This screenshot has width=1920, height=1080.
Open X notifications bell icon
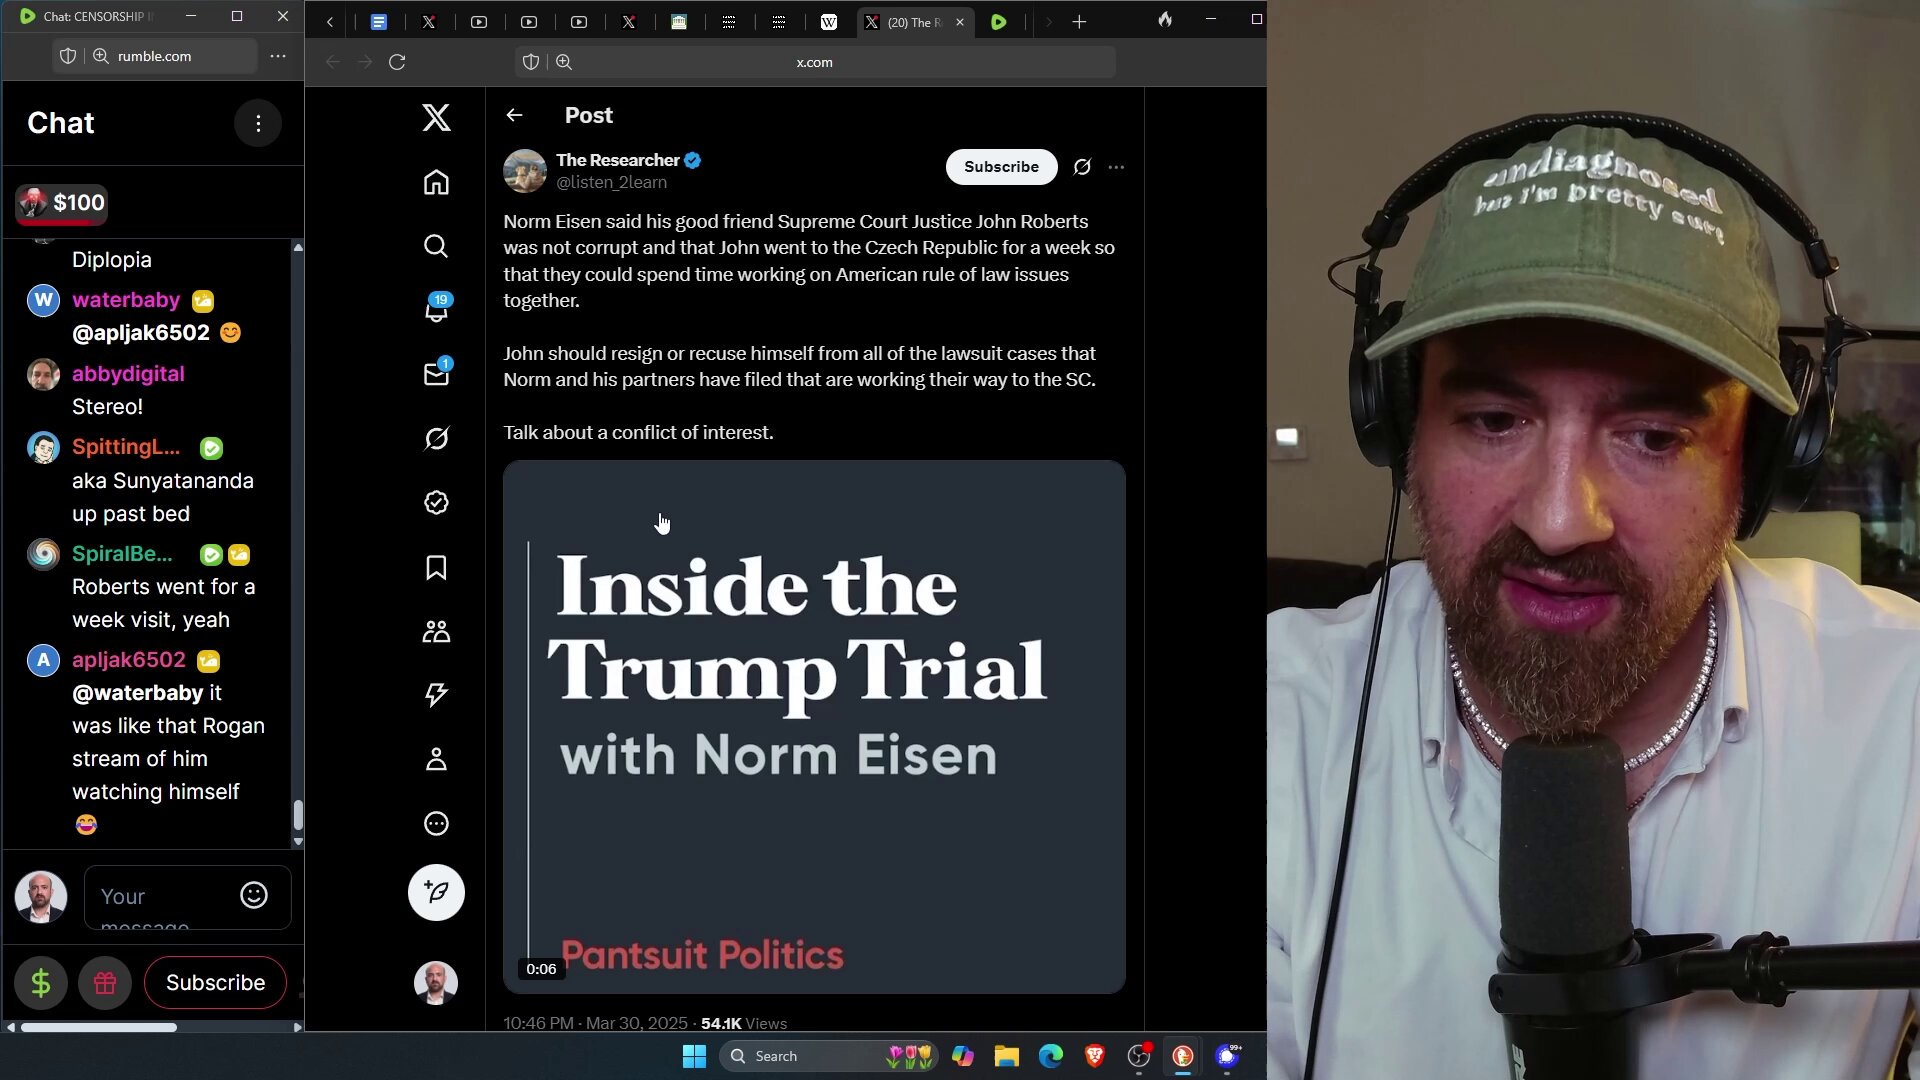(436, 310)
